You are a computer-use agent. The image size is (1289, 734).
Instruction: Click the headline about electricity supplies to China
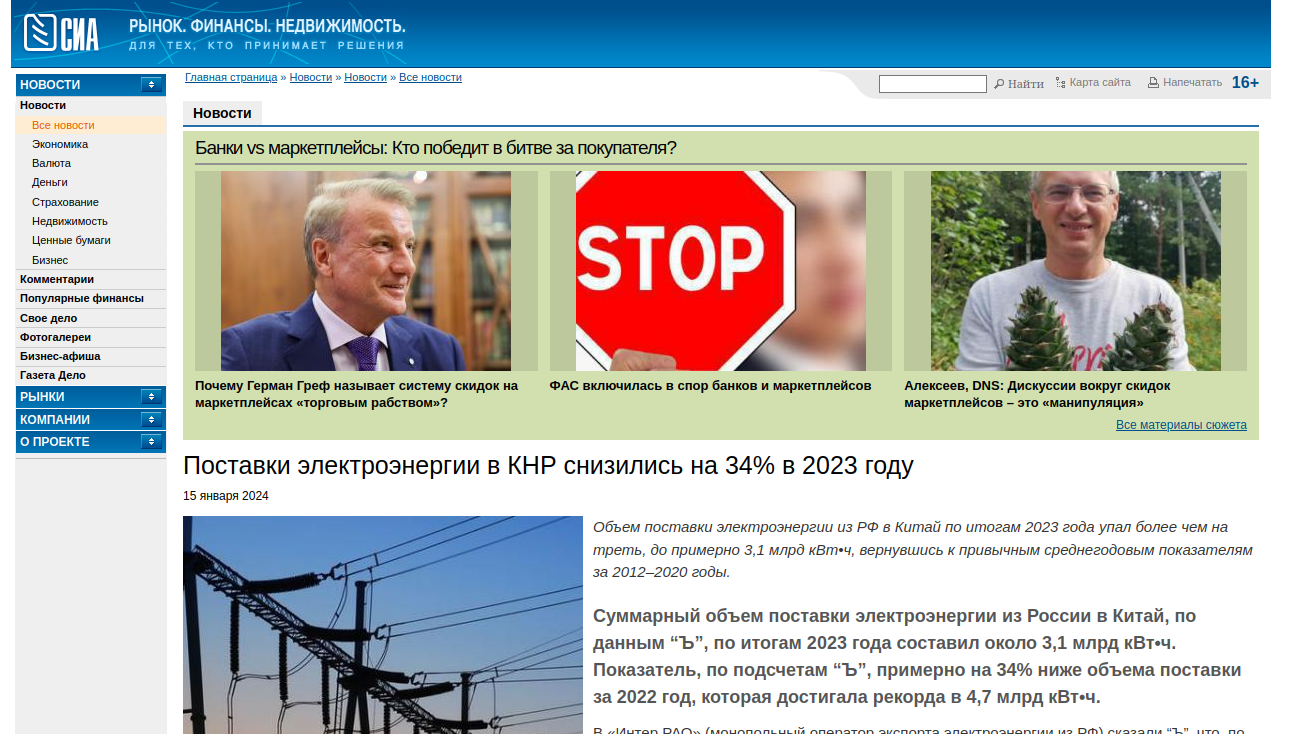548,466
